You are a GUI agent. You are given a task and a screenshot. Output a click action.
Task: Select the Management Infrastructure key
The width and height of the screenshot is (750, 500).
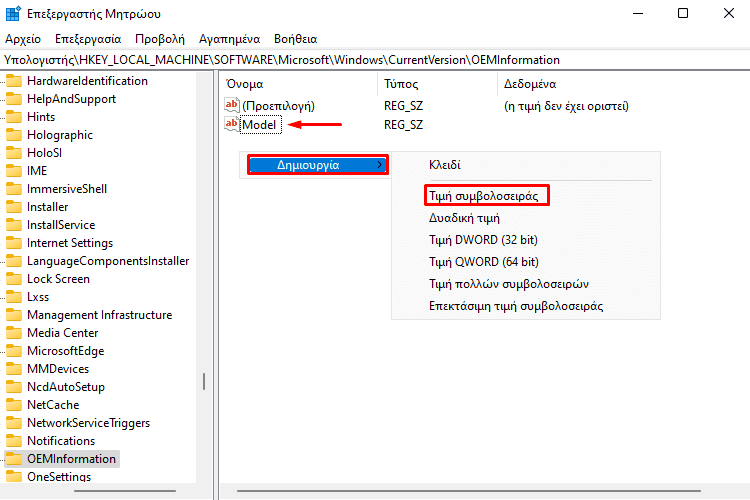(99, 315)
